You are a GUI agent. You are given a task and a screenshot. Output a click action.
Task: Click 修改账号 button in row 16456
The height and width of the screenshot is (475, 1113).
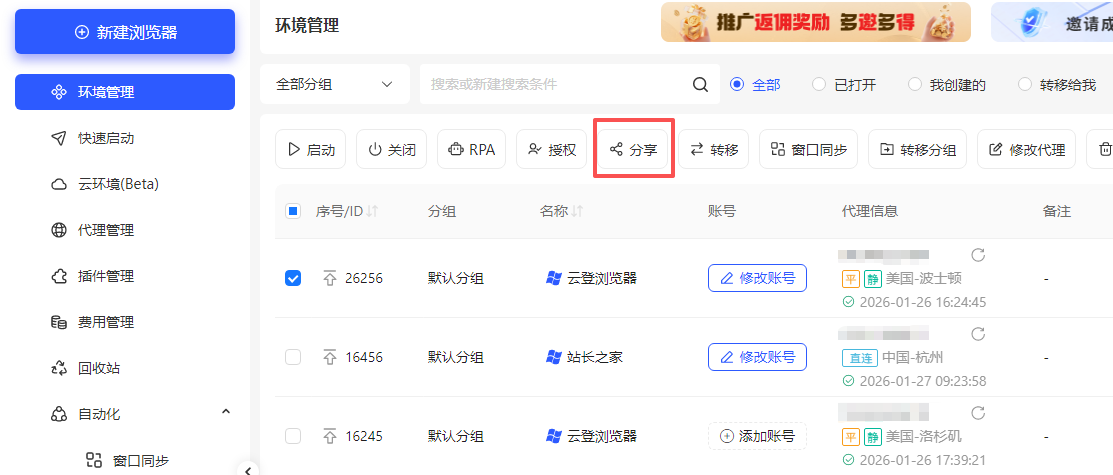(757, 357)
